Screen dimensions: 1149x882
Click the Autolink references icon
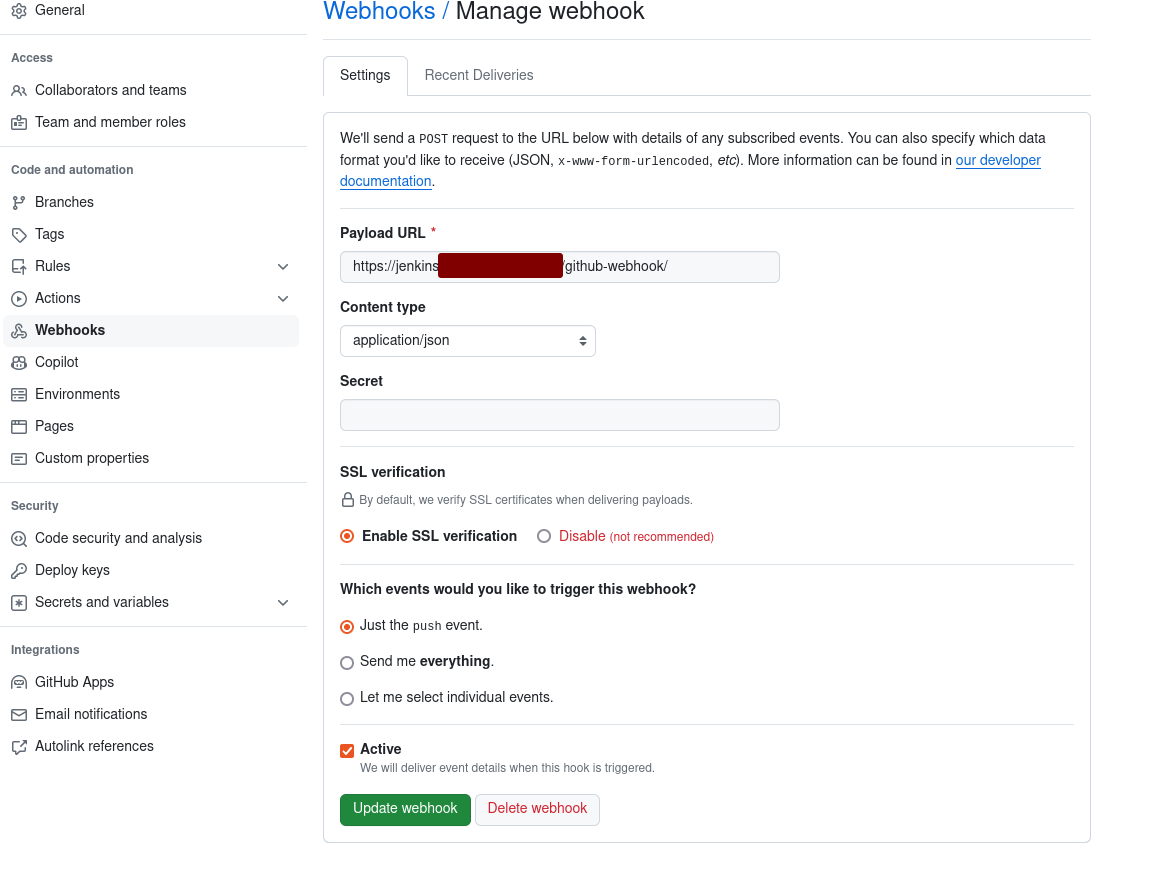[19, 746]
